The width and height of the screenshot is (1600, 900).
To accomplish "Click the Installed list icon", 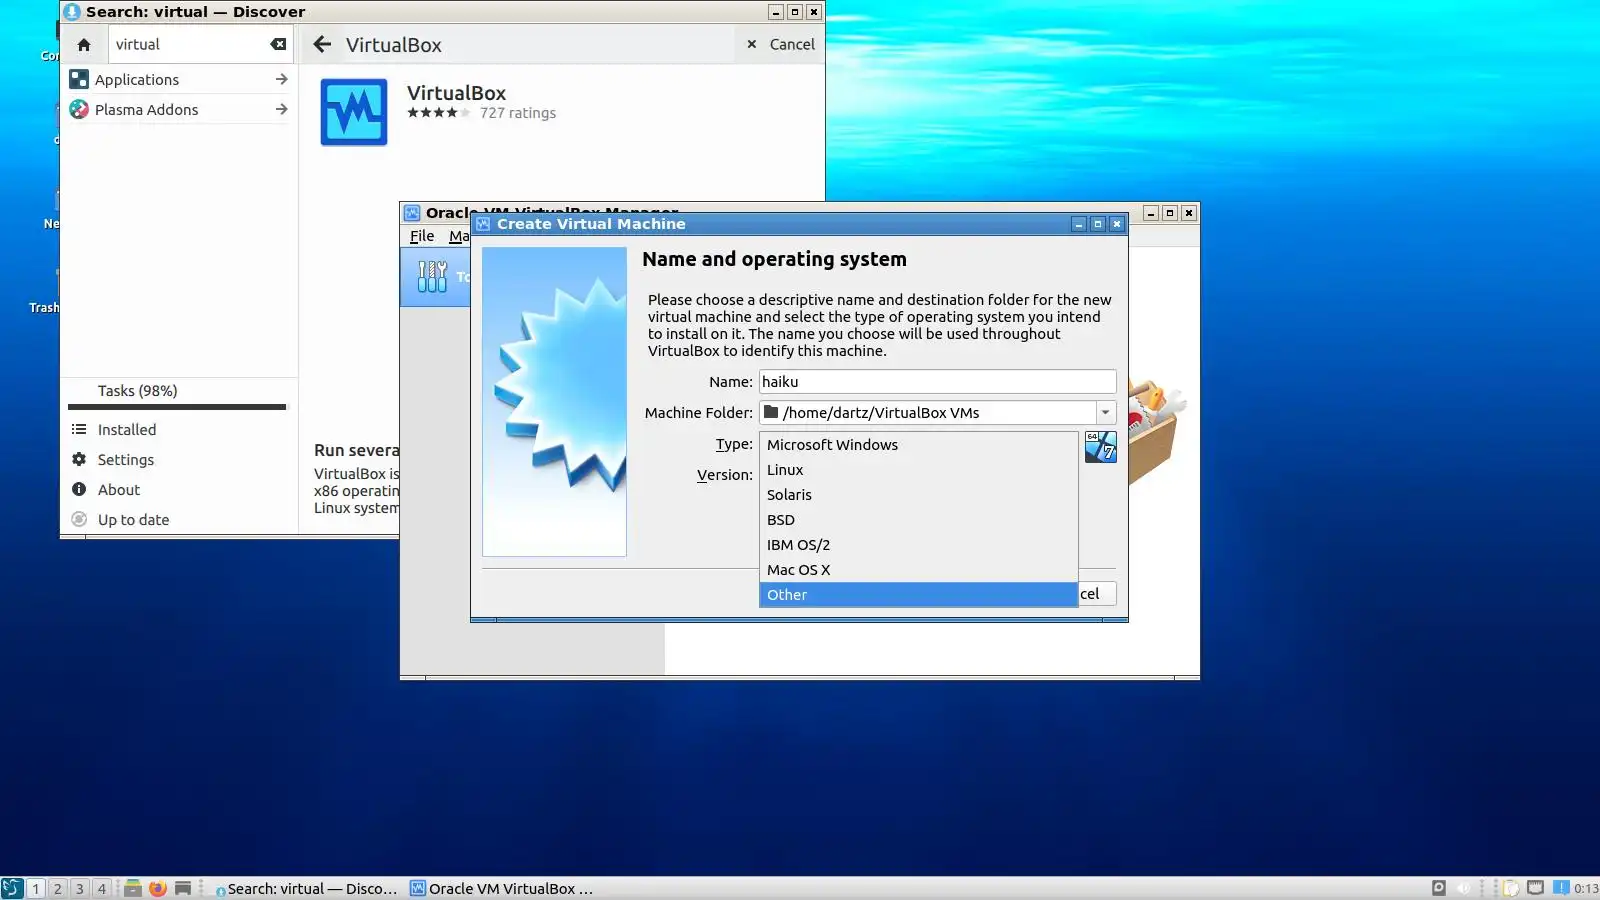I will point(79,429).
